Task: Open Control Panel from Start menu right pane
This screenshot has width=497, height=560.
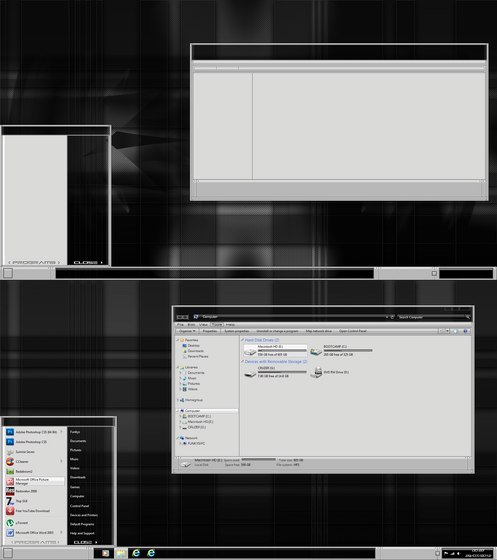Action: click(80, 506)
